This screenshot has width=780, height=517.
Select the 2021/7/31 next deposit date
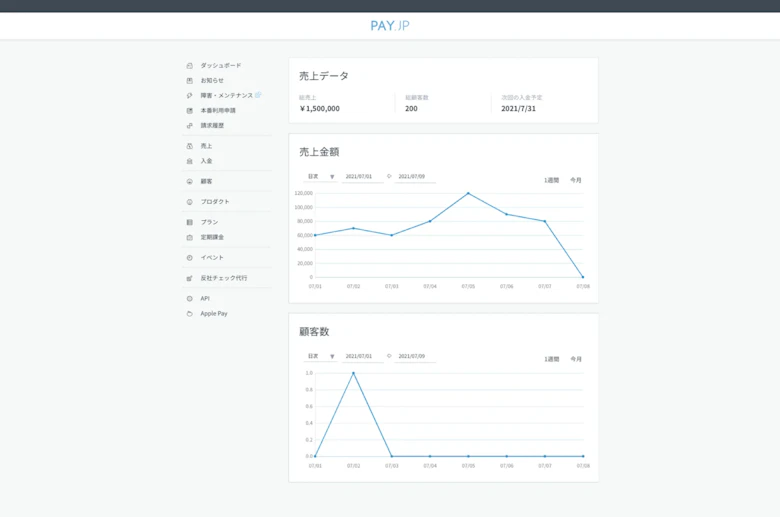click(518, 108)
